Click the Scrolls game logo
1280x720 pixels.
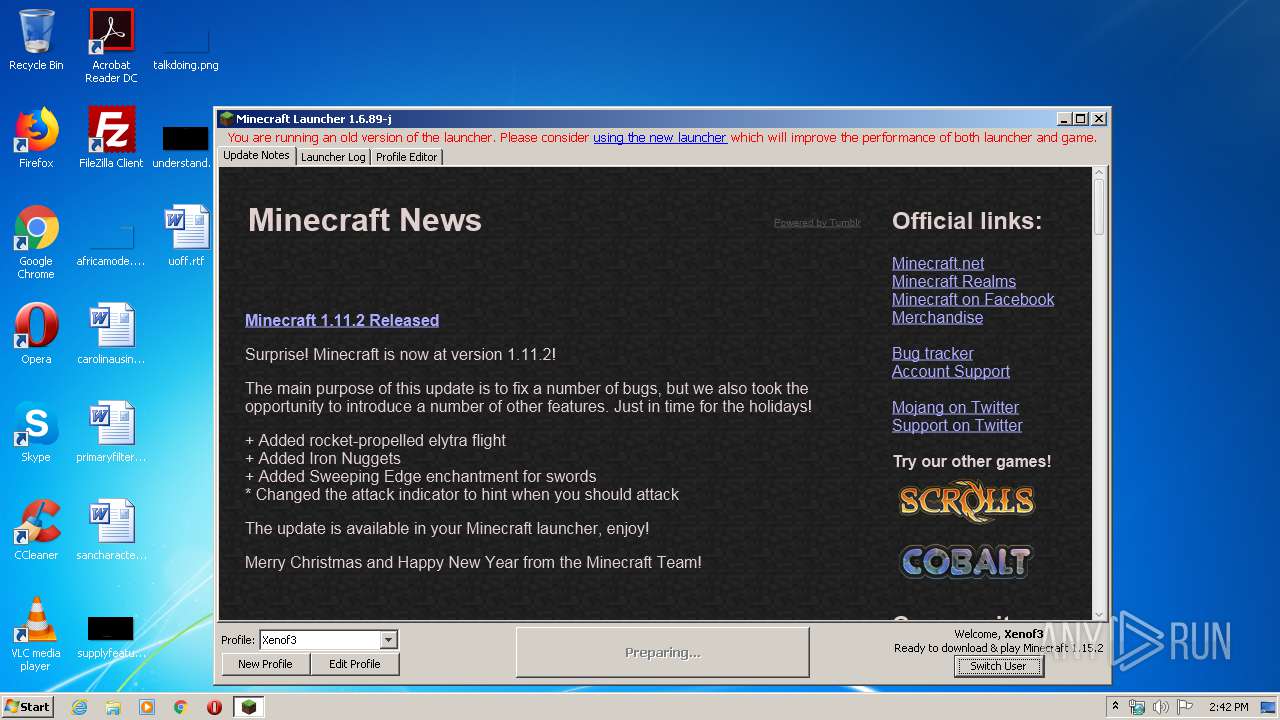point(966,501)
